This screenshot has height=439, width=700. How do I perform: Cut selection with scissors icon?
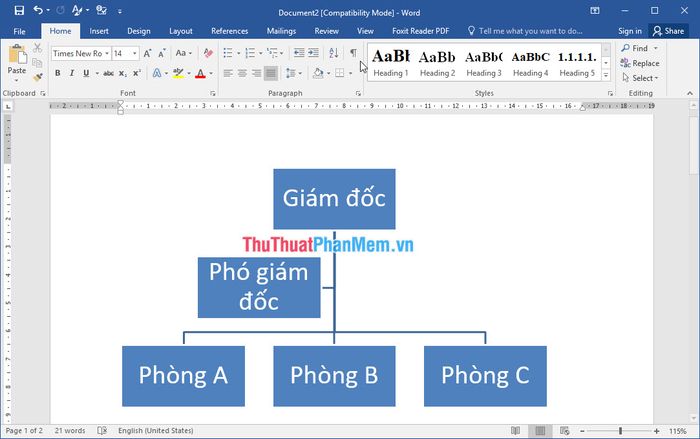(x=38, y=47)
